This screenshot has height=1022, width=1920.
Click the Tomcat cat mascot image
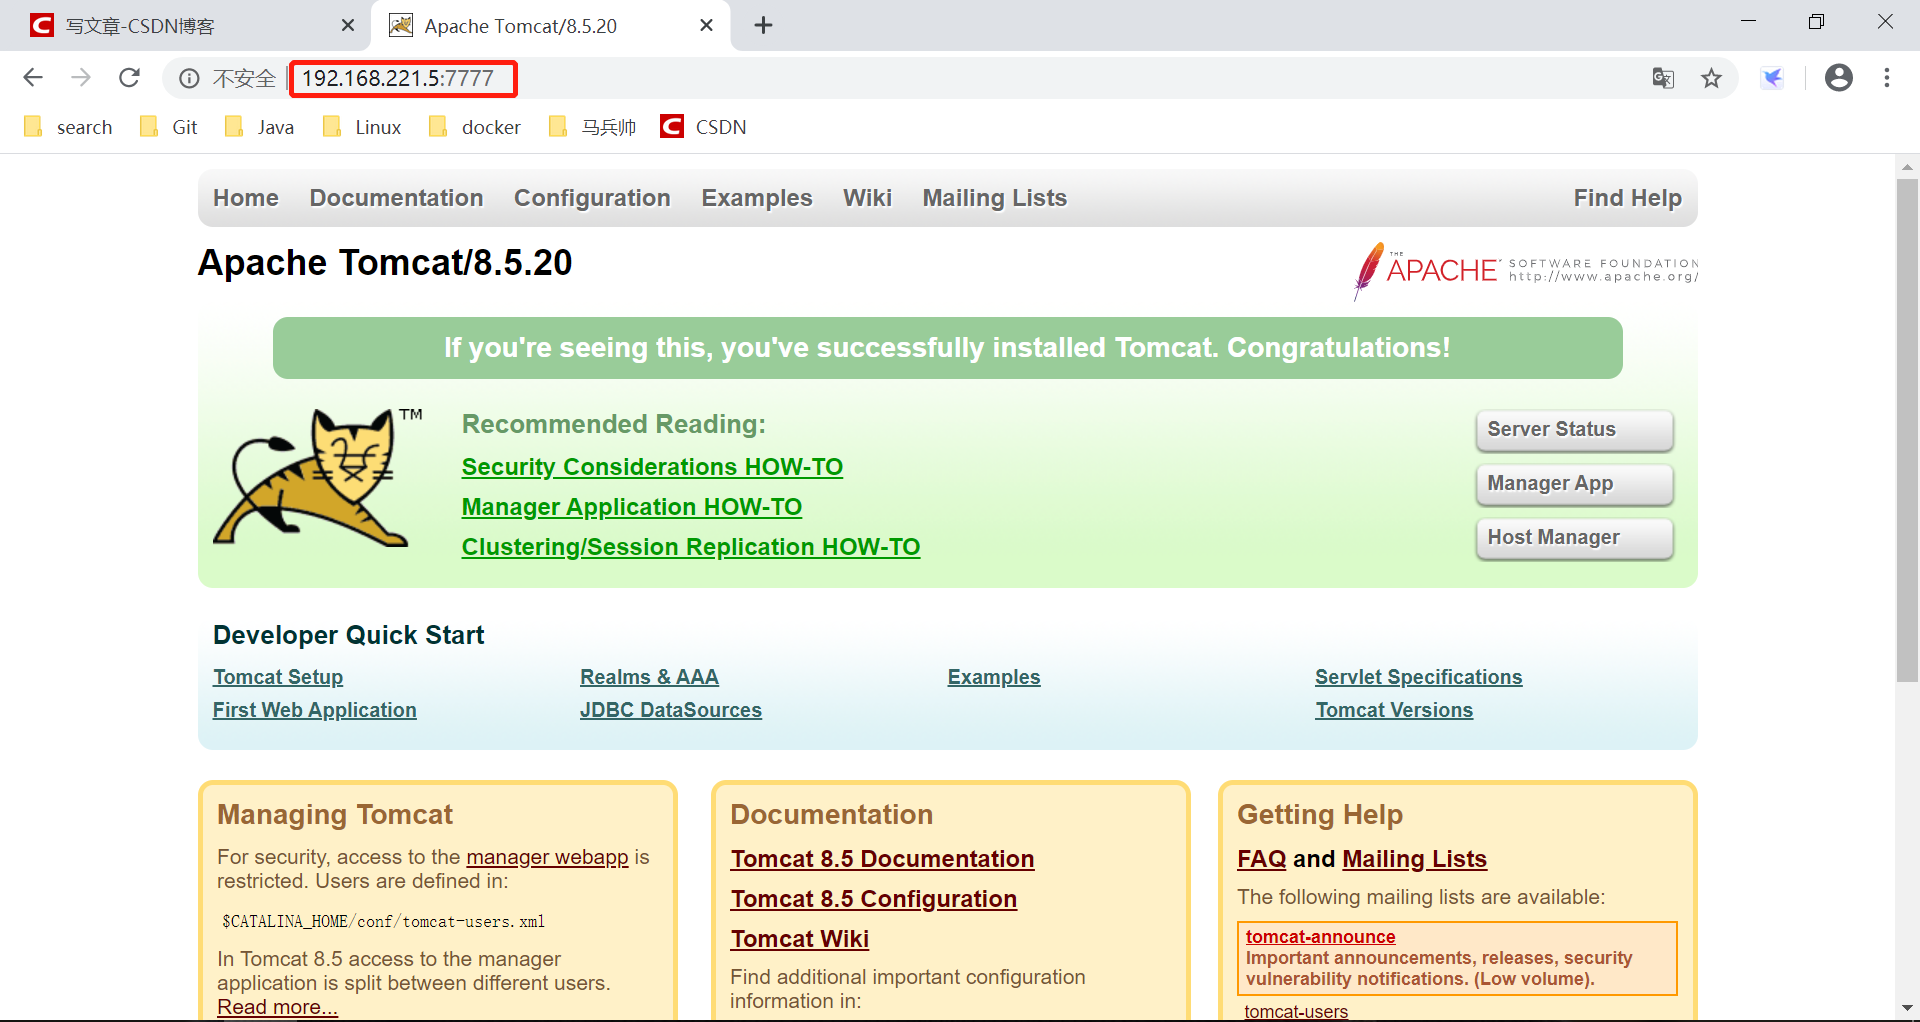[x=317, y=477]
